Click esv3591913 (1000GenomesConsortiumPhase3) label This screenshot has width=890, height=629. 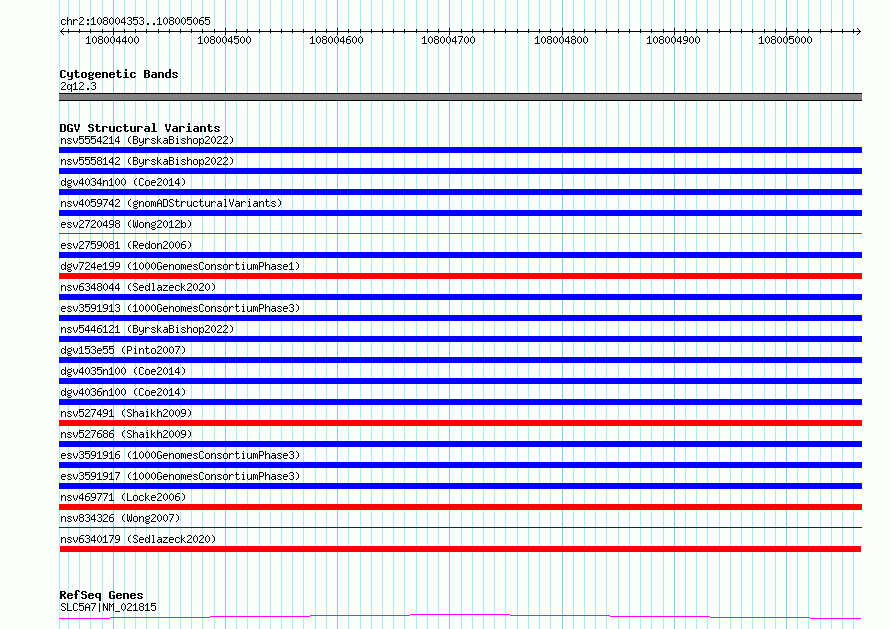(180, 308)
